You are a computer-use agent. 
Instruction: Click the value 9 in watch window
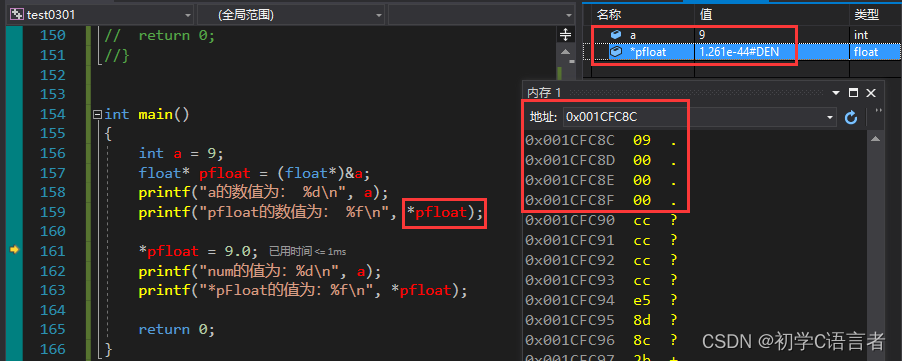[x=702, y=35]
